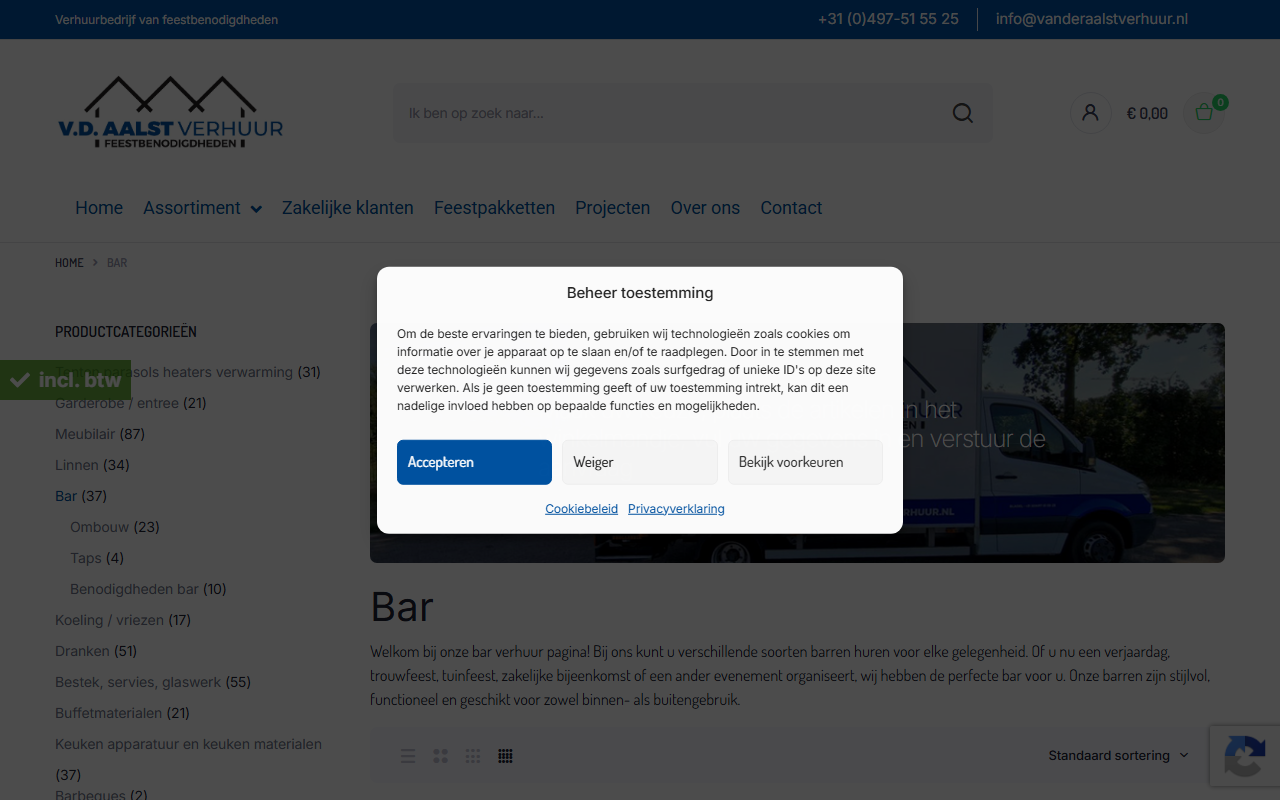The width and height of the screenshot is (1280, 800).
Task: Expand the Assortiment menu chevron
Action: tap(256, 209)
